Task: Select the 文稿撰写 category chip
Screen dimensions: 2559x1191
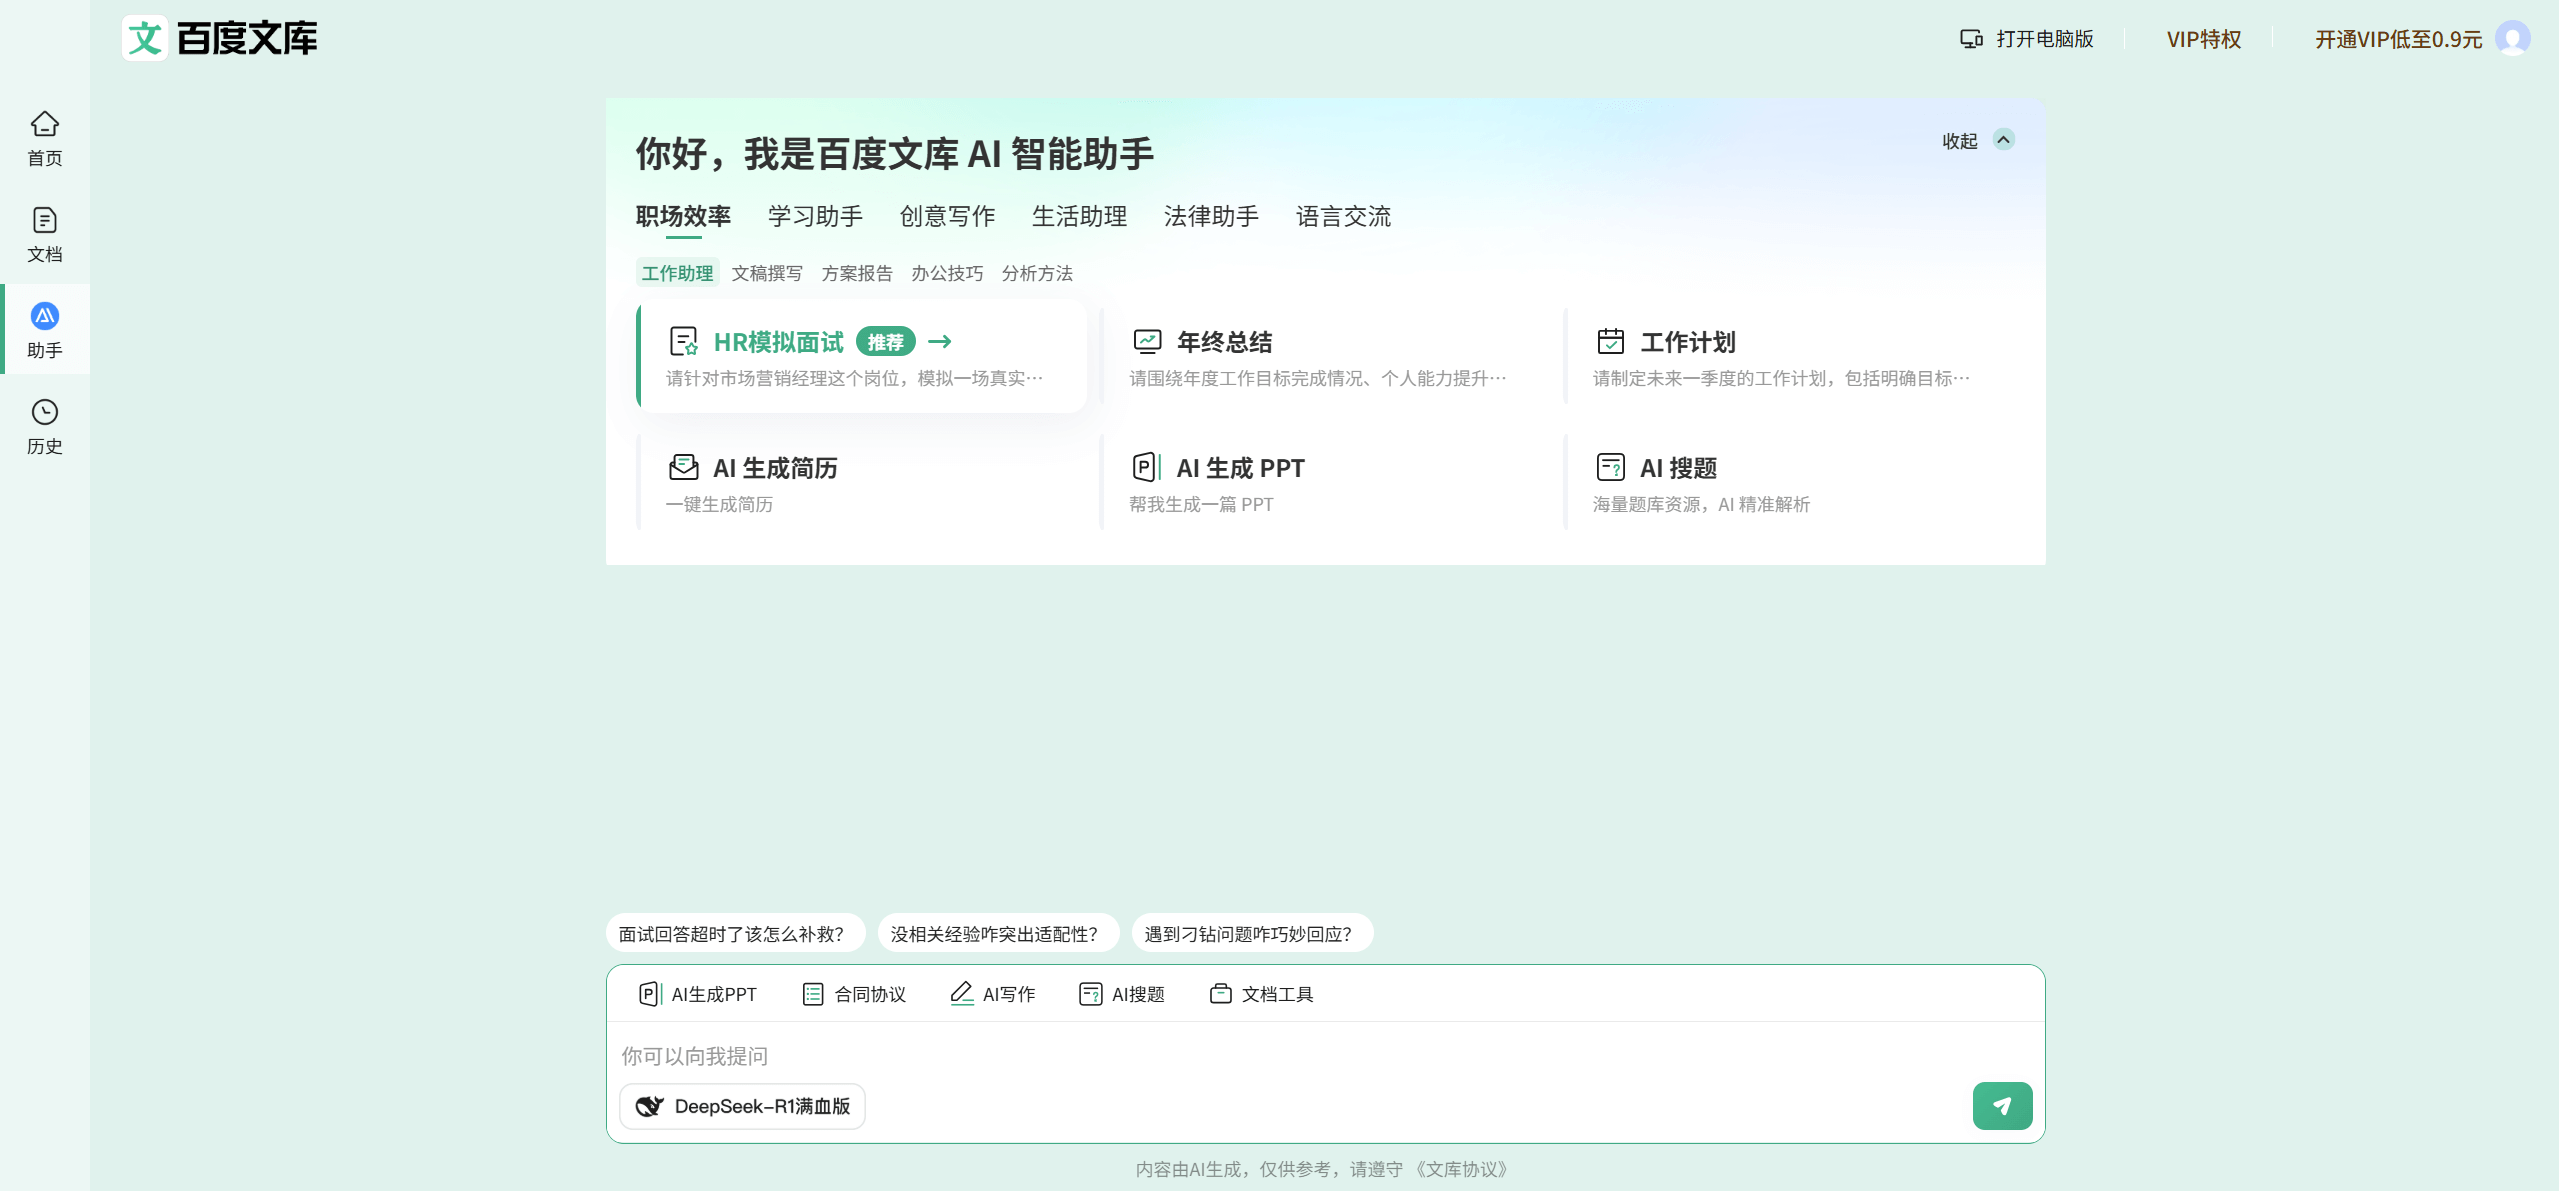Action: [x=768, y=273]
